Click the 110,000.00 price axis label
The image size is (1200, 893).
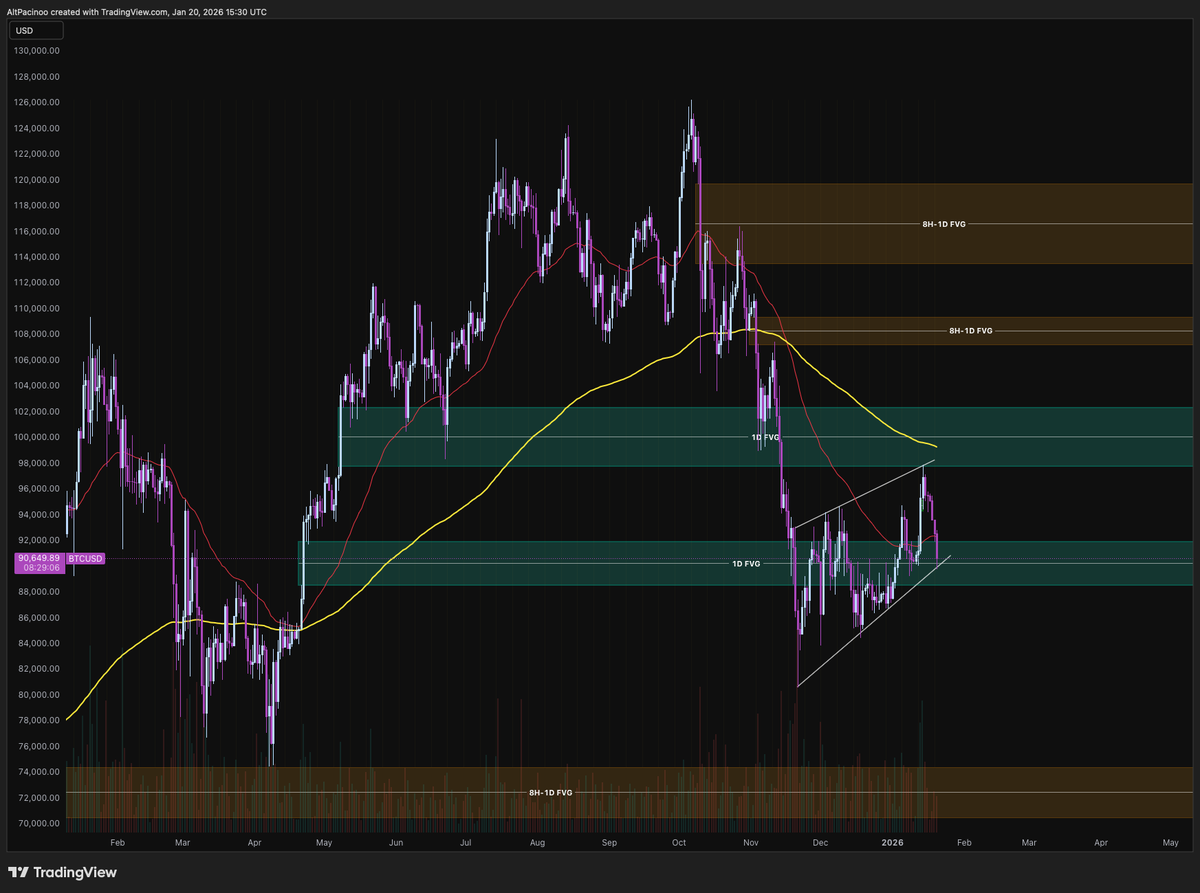coord(38,308)
